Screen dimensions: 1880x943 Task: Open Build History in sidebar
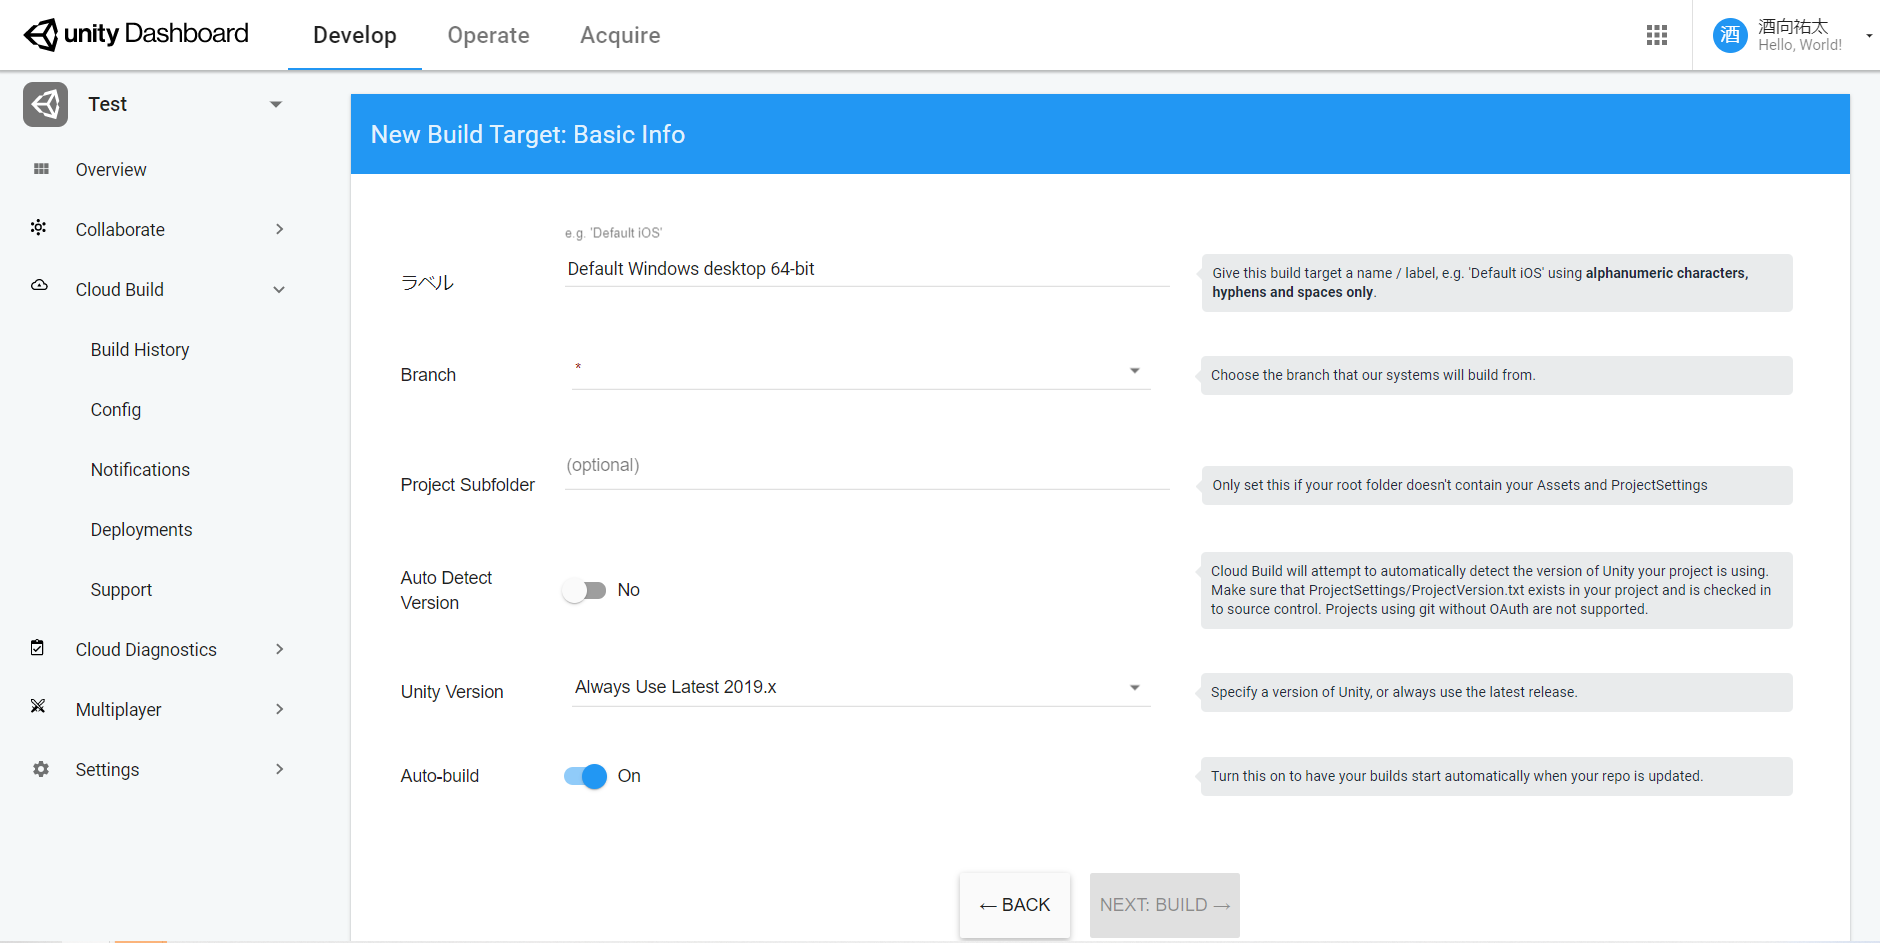tap(140, 350)
